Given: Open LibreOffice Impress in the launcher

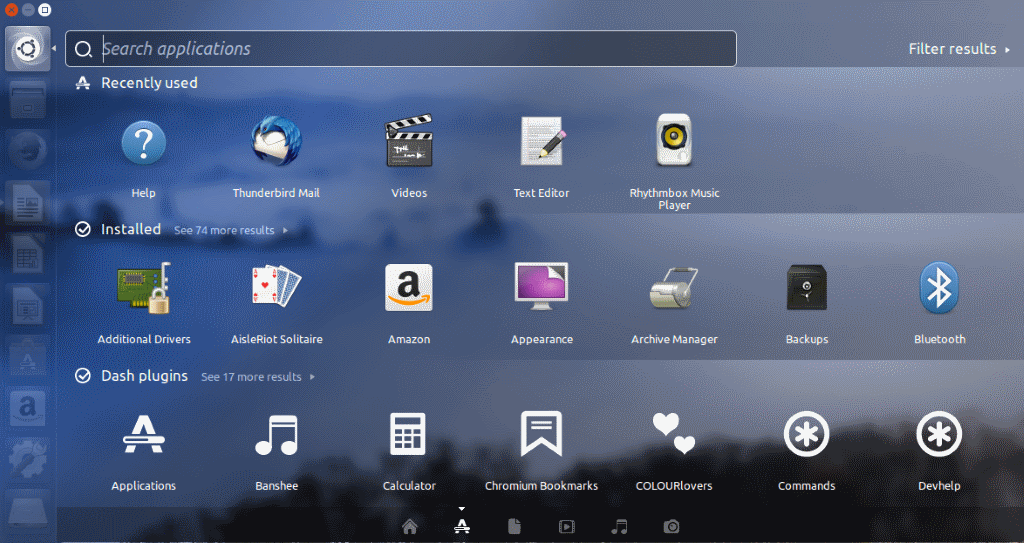Looking at the screenshot, I should point(27,305).
